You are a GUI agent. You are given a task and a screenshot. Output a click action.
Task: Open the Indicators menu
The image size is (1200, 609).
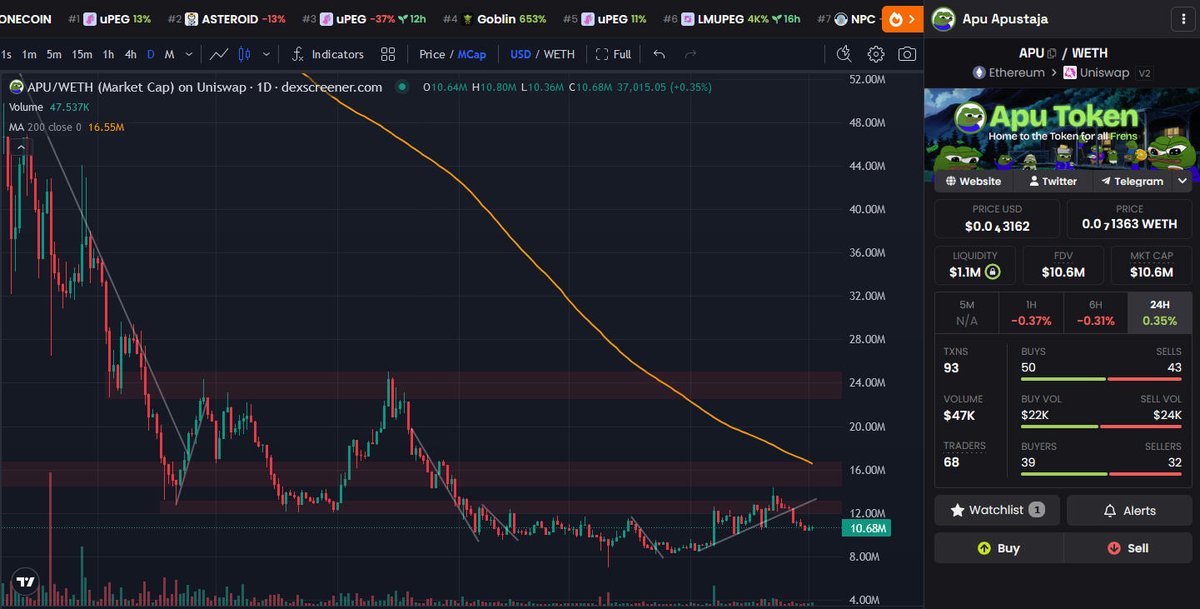(x=328, y=54)
